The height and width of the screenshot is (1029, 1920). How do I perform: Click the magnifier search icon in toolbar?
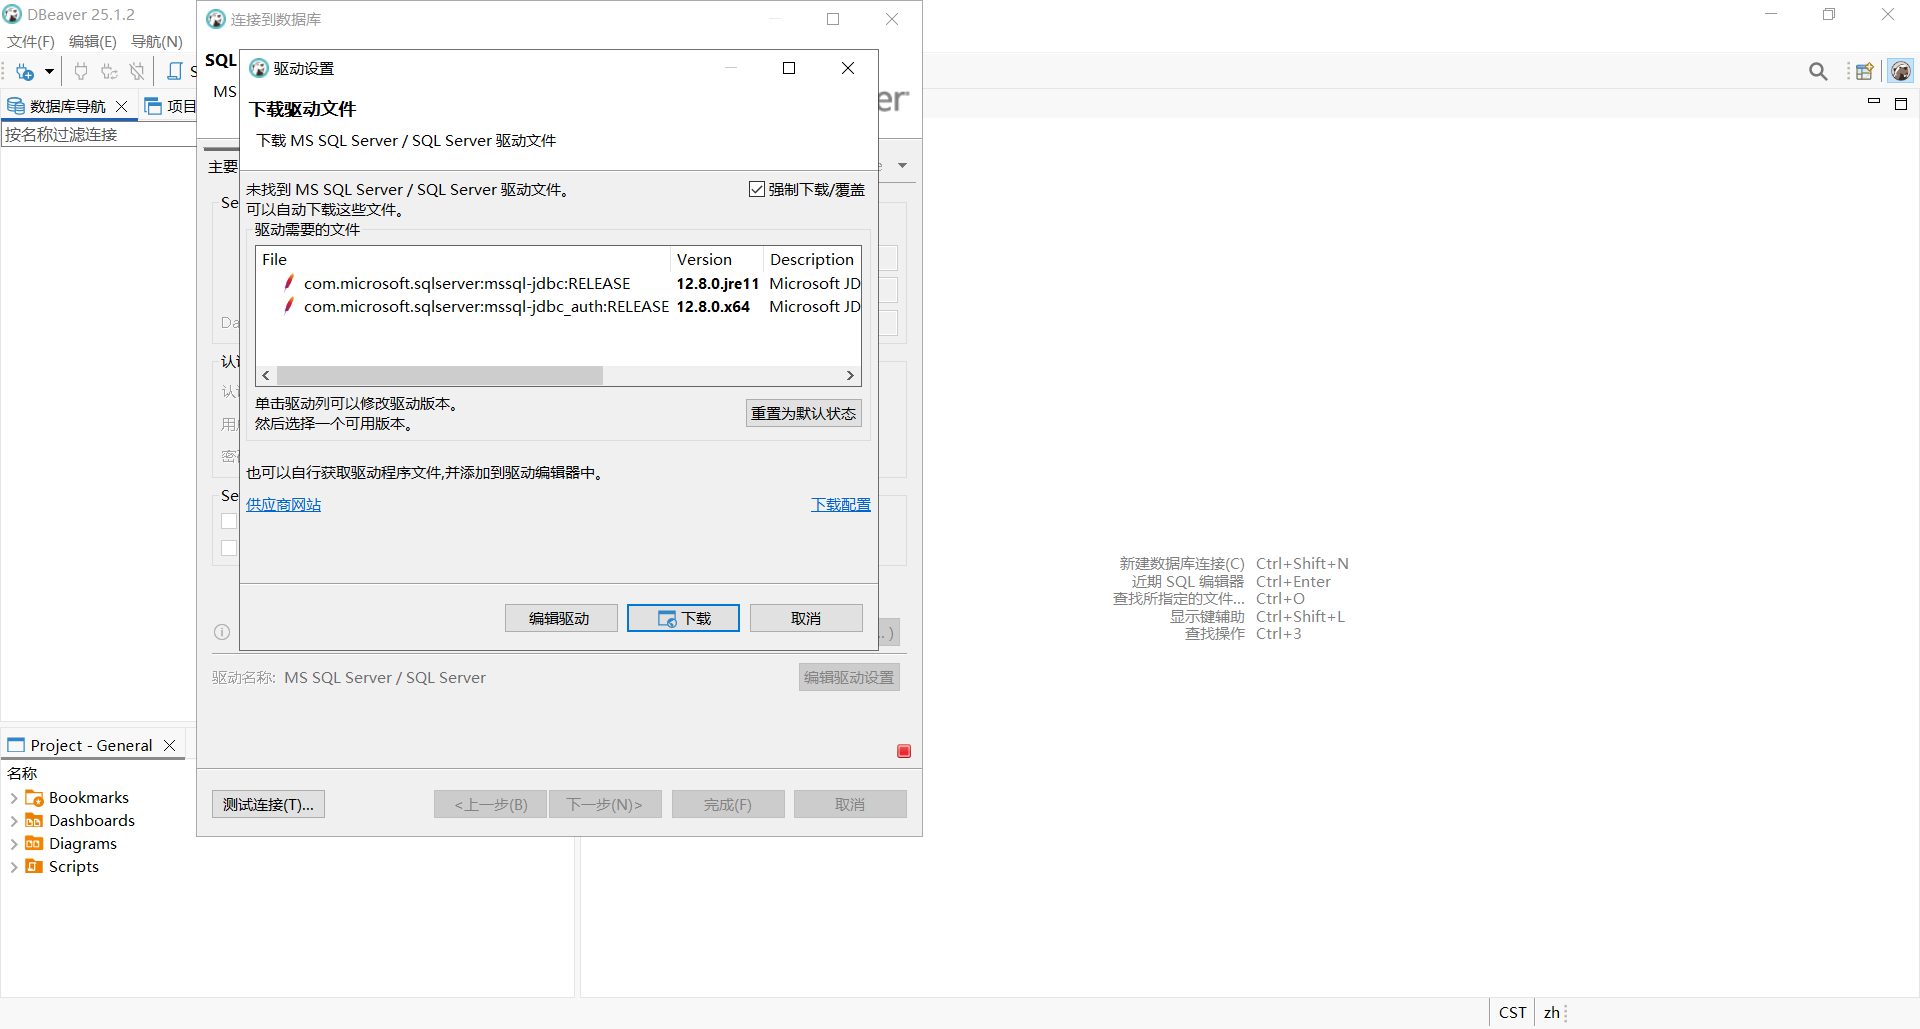click(1818, 72)
